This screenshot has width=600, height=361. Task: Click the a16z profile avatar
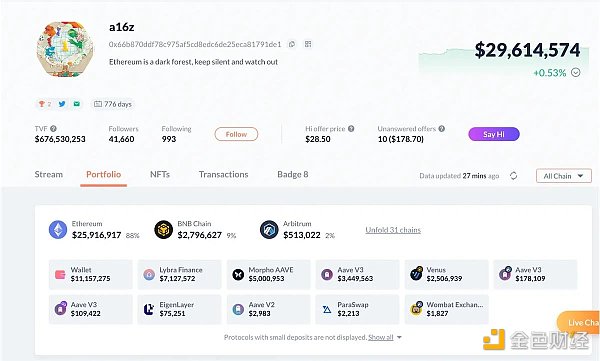65,49
